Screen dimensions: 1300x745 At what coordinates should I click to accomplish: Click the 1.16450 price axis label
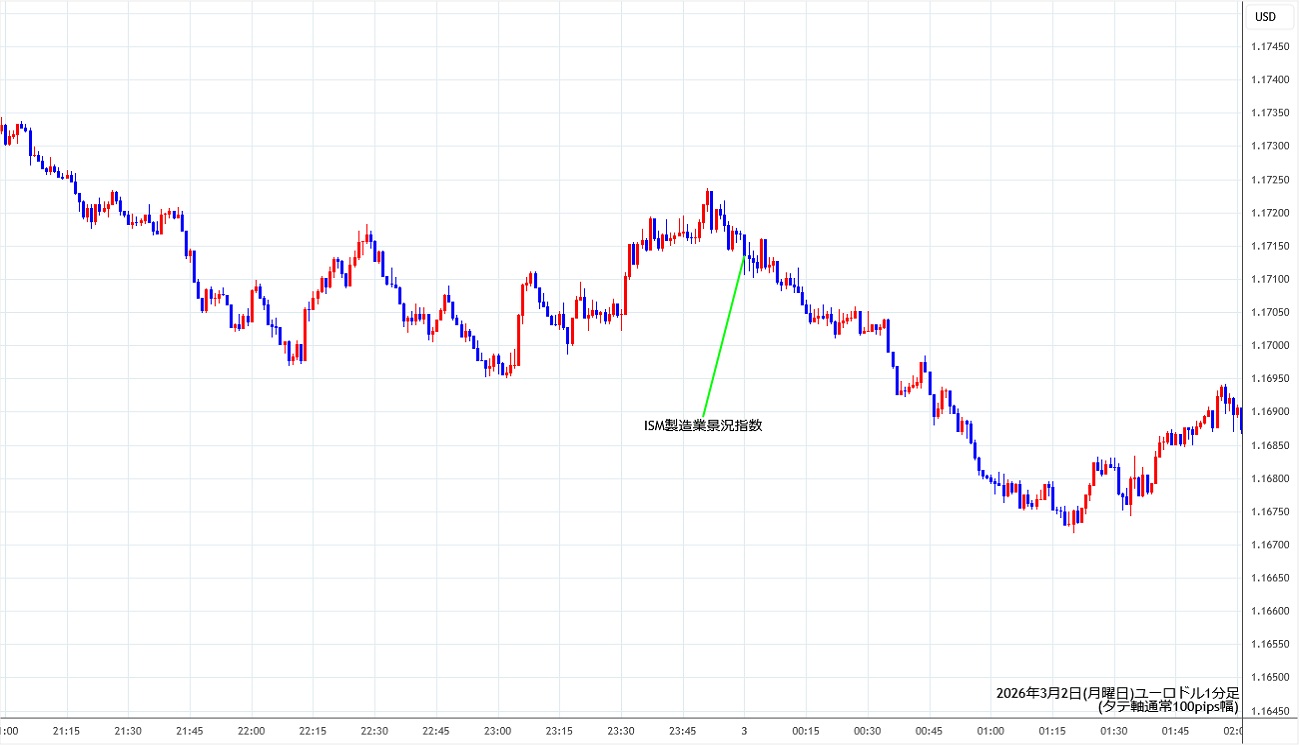(1271, 711)
